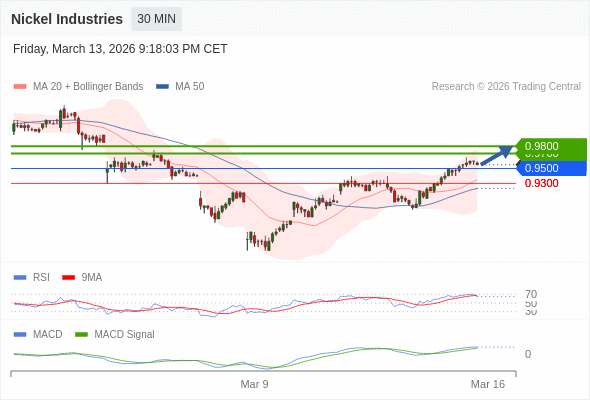590x400 pixels.
Task: Click the red 9MA legend swatch
Action: point(68,278)
